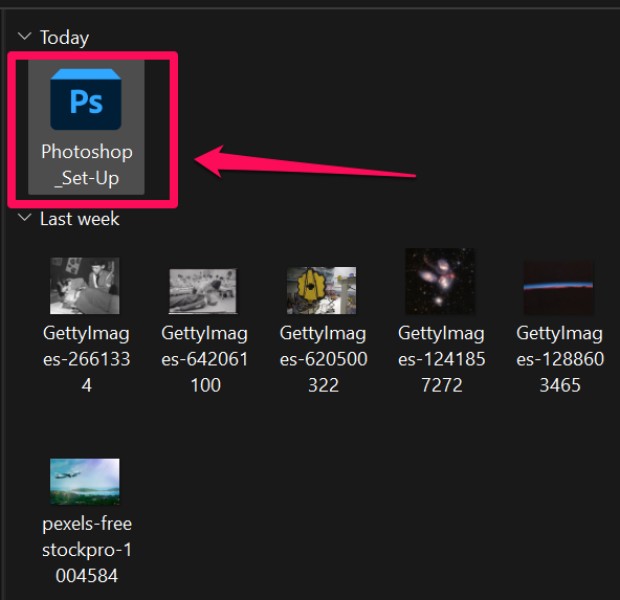Click the Today group header

tap(64, 37)
